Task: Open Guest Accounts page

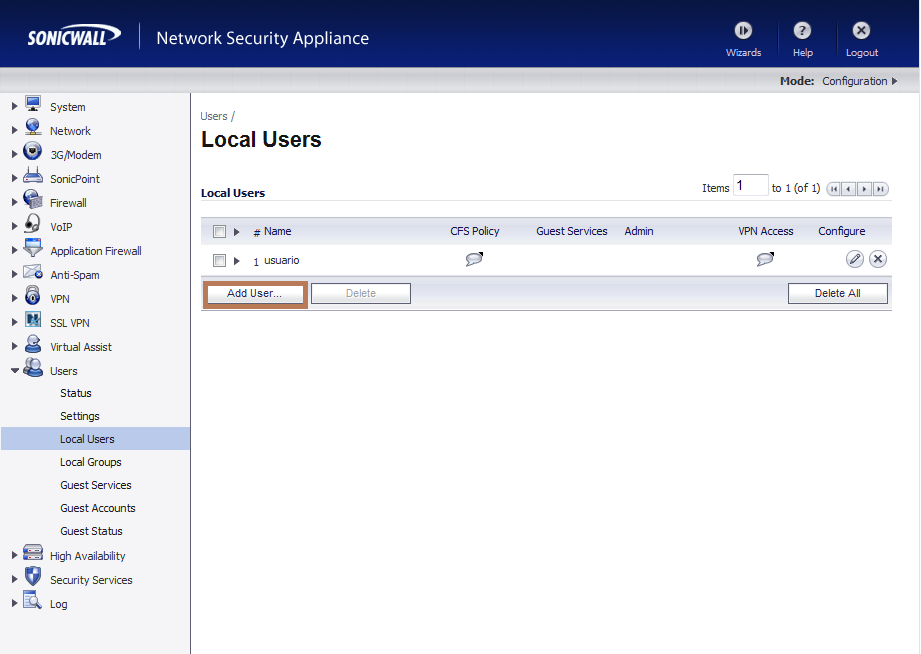Action: pyautogui.click(x=98, y=508)
